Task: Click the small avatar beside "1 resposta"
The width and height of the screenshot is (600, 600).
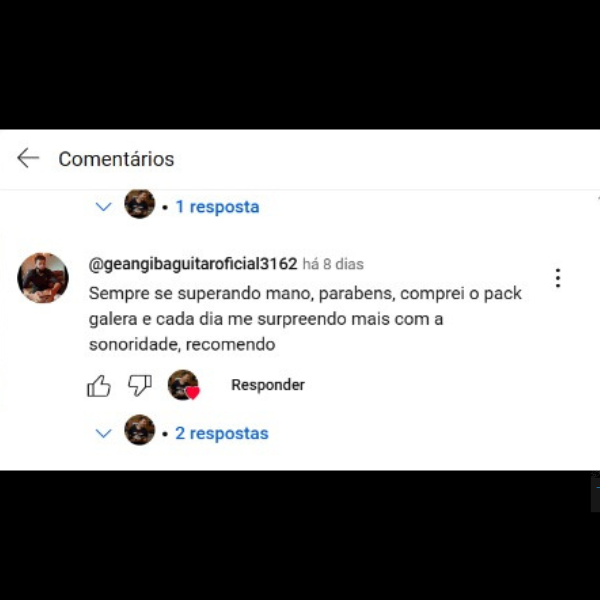Action: coord(140,204)
